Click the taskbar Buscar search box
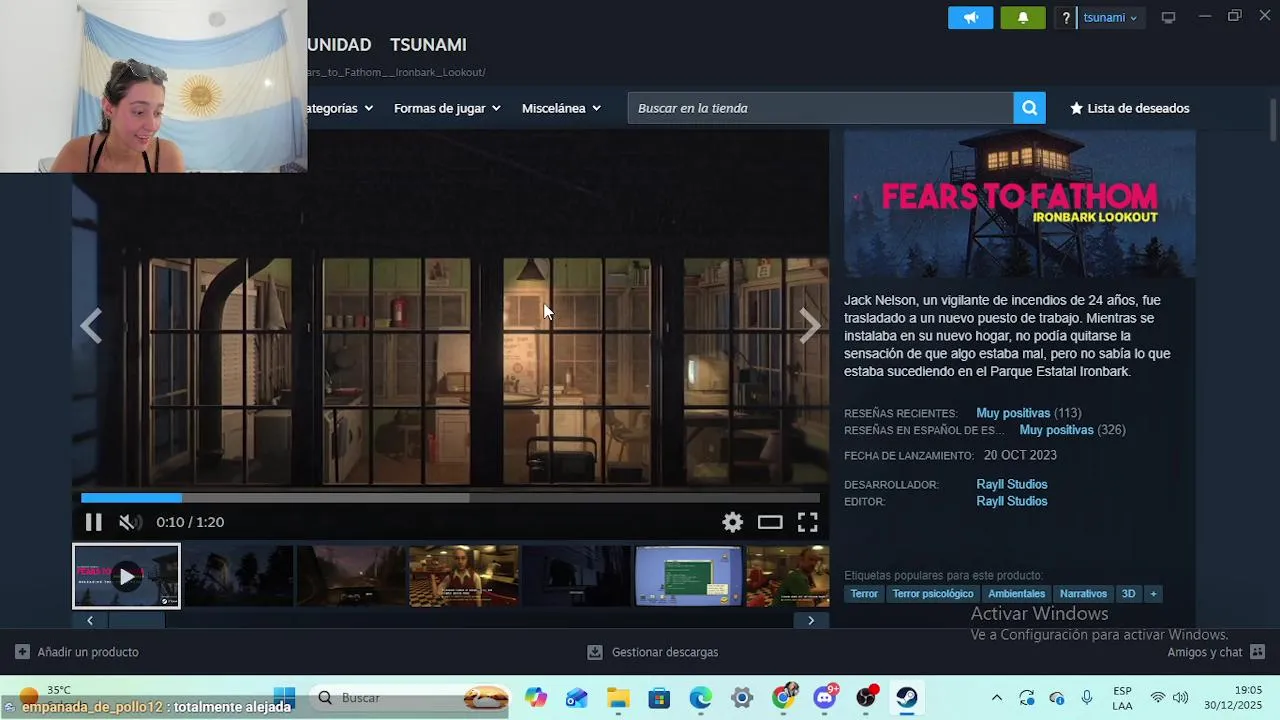Screen dimensions: 1280x720 pos(410,697)
